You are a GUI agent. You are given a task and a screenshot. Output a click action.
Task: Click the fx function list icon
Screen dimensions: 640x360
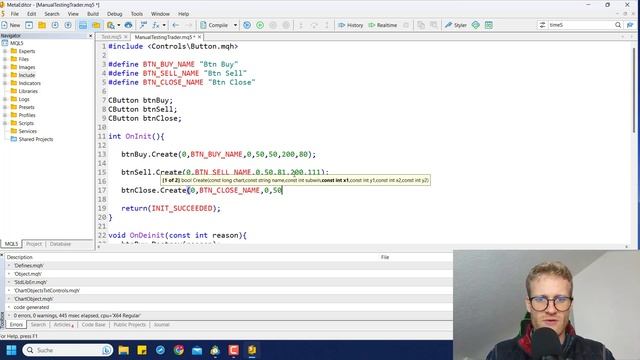point(156,25)
